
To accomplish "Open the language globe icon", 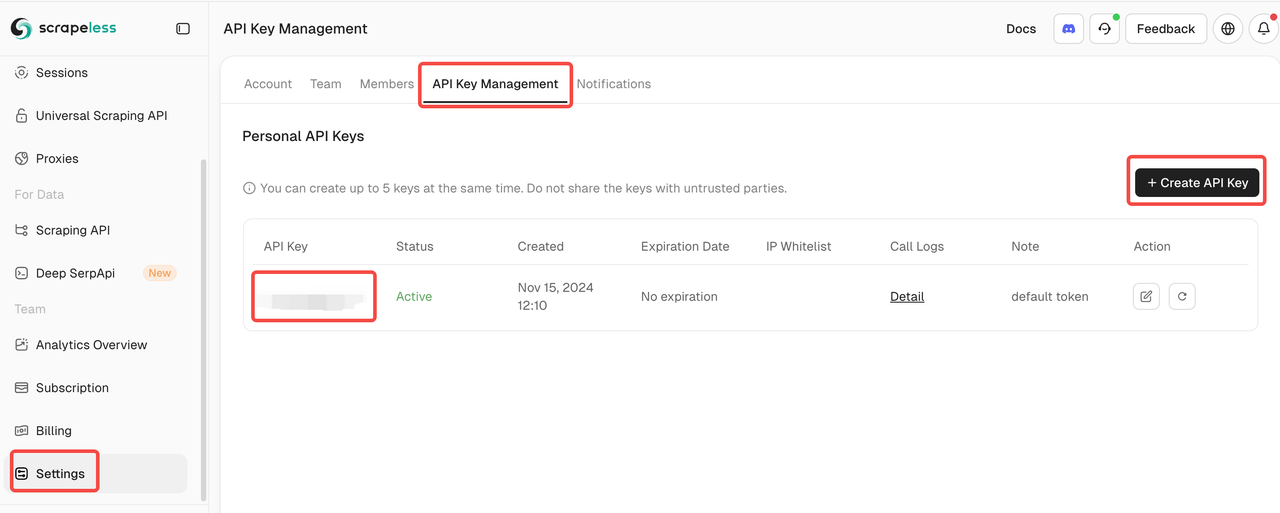I will pos(1228,29).
